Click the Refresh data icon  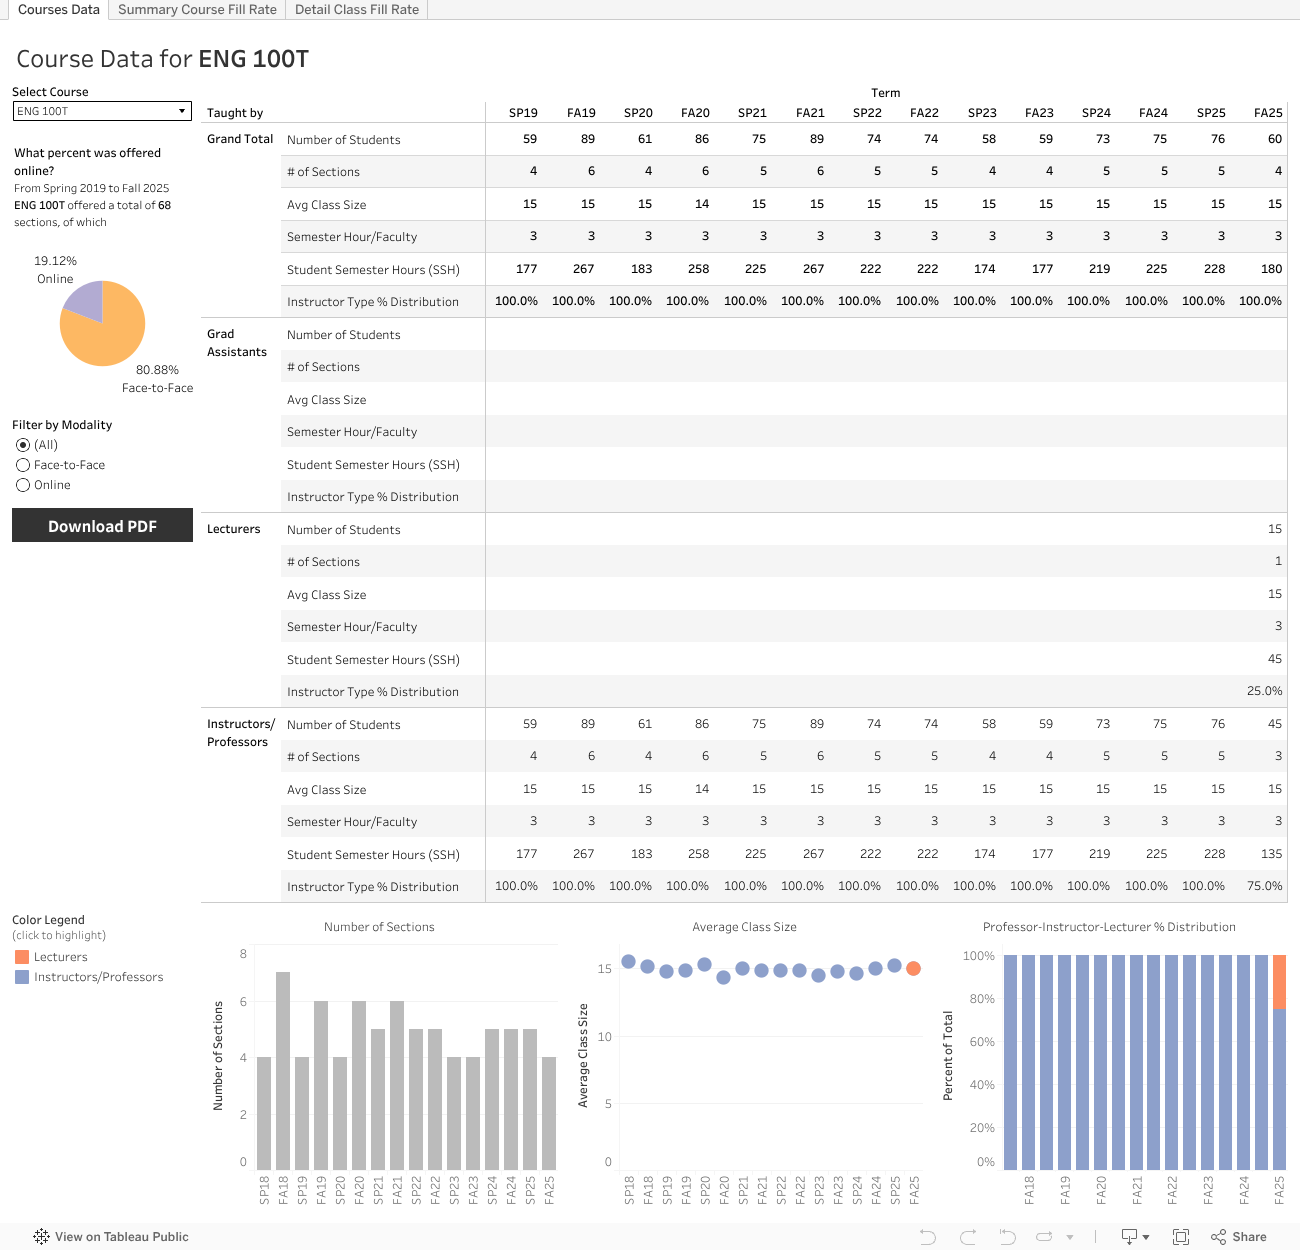(1044, 1237)
